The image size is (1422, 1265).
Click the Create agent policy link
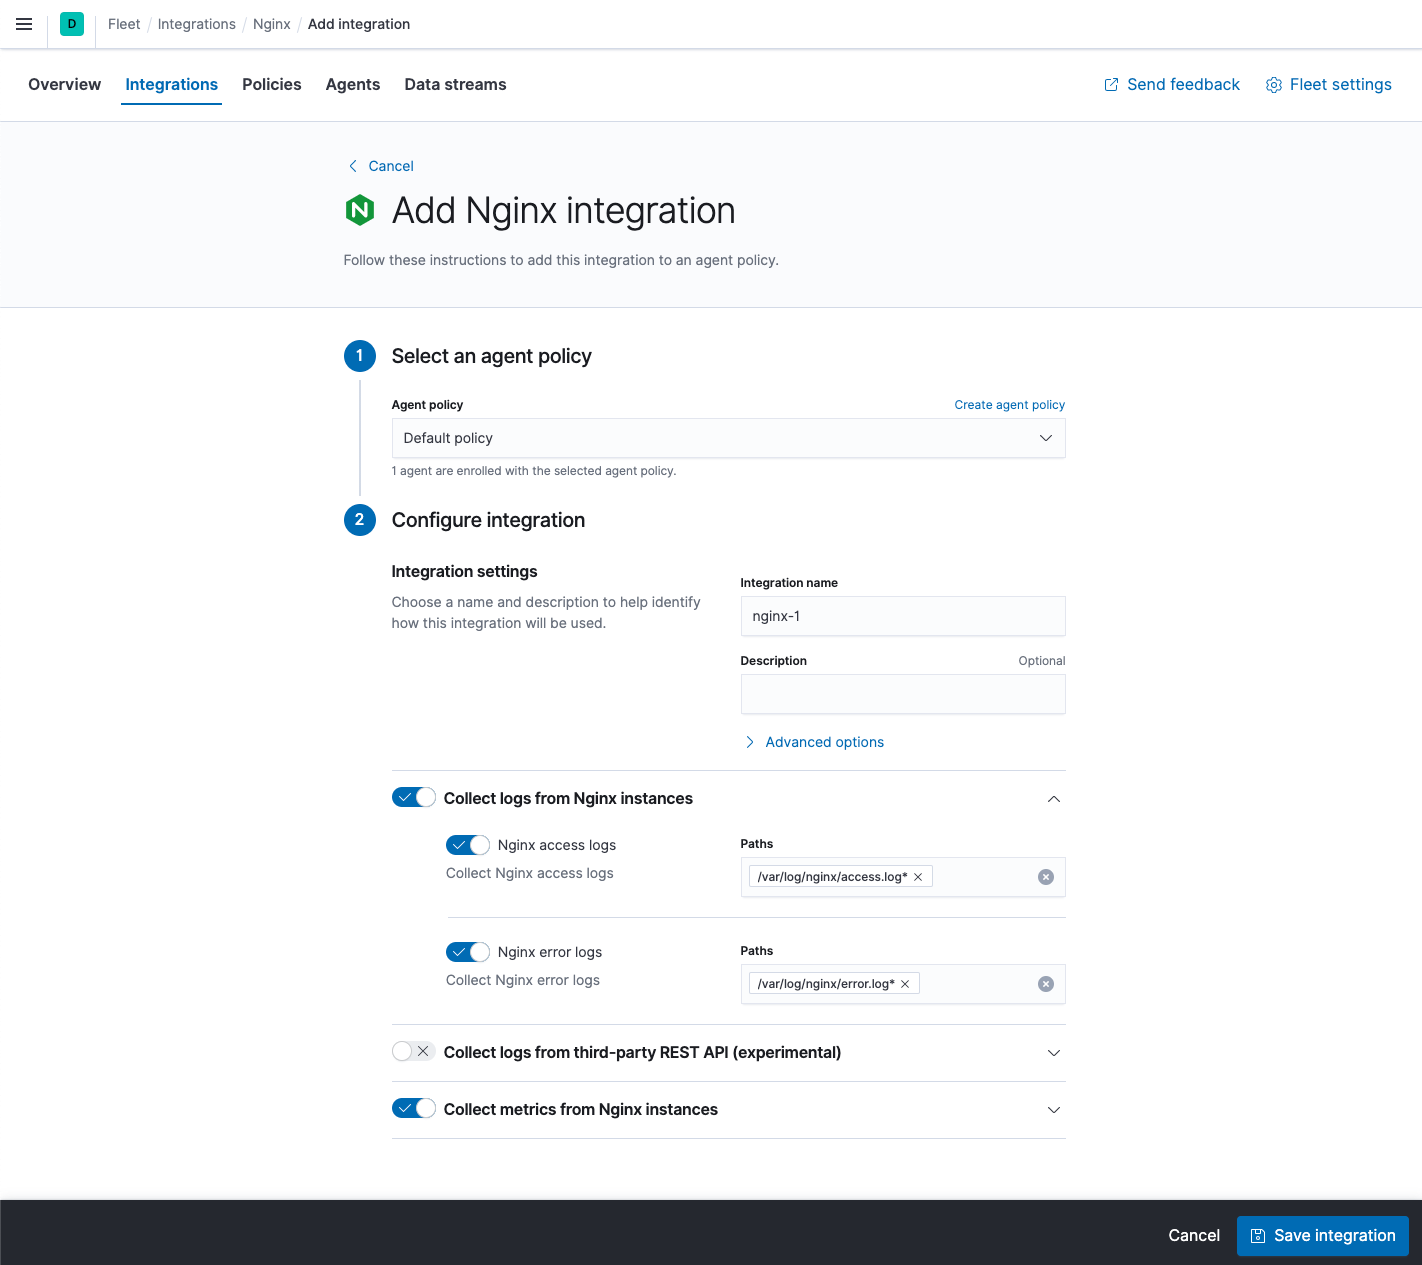click(1009, 404)
